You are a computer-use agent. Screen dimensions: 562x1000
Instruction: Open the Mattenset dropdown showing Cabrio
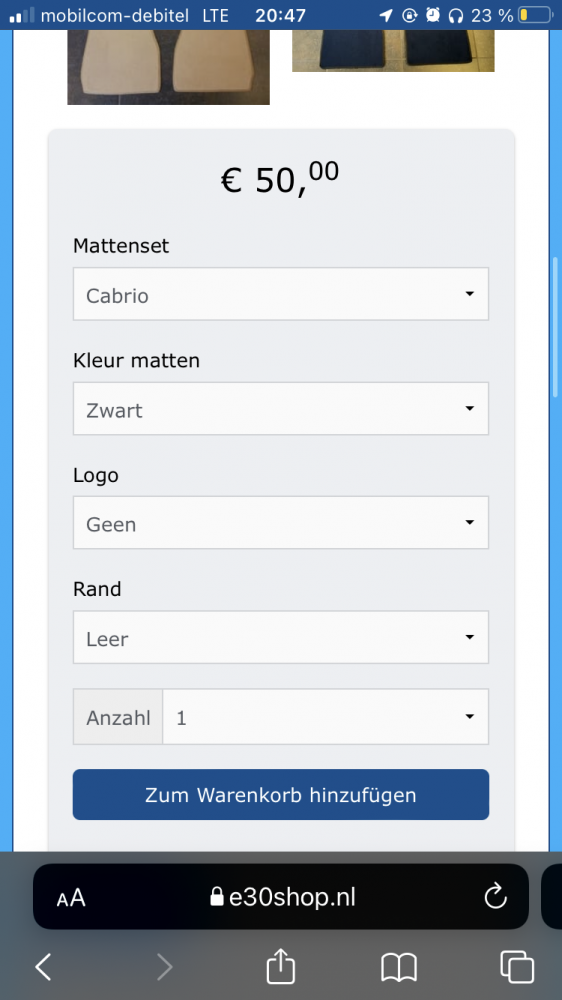tap(281, 294)
